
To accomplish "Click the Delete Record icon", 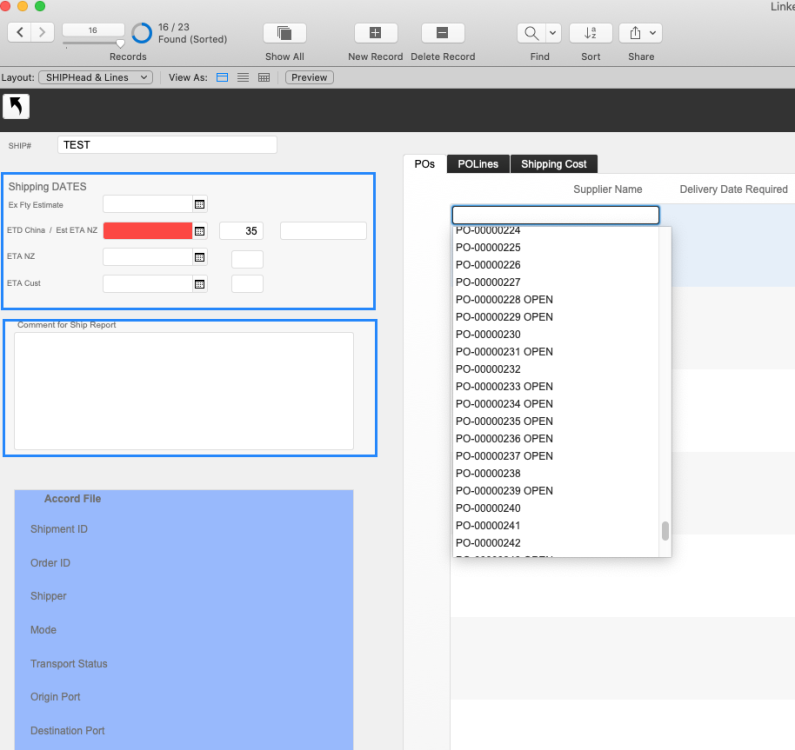I will (x=443, y=33).
